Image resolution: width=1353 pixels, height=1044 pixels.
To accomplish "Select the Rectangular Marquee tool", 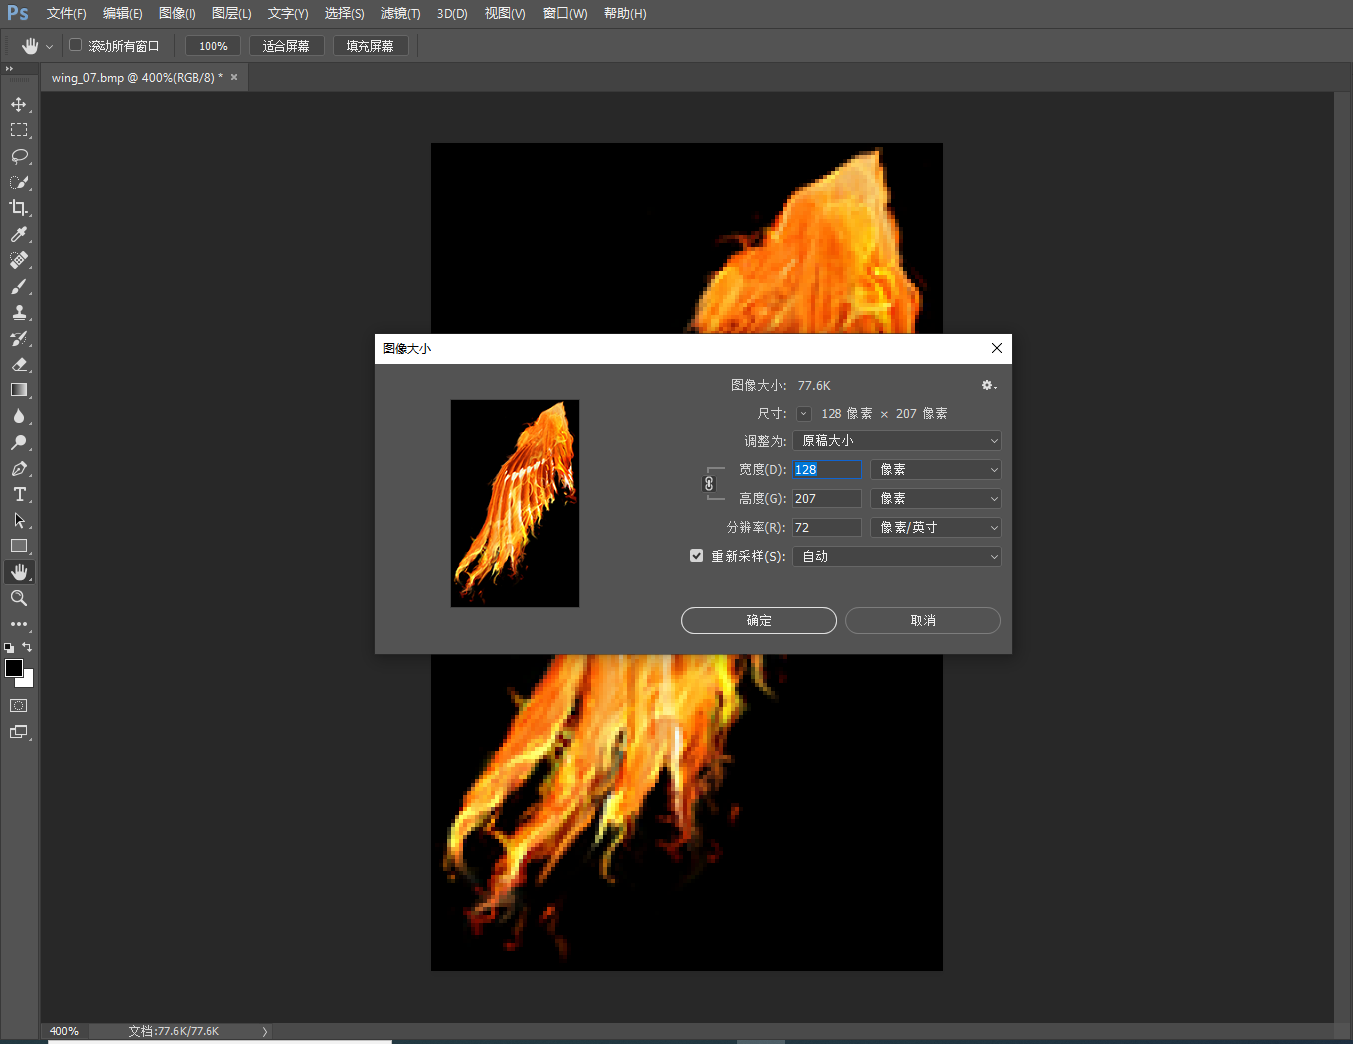I will 19,130.
